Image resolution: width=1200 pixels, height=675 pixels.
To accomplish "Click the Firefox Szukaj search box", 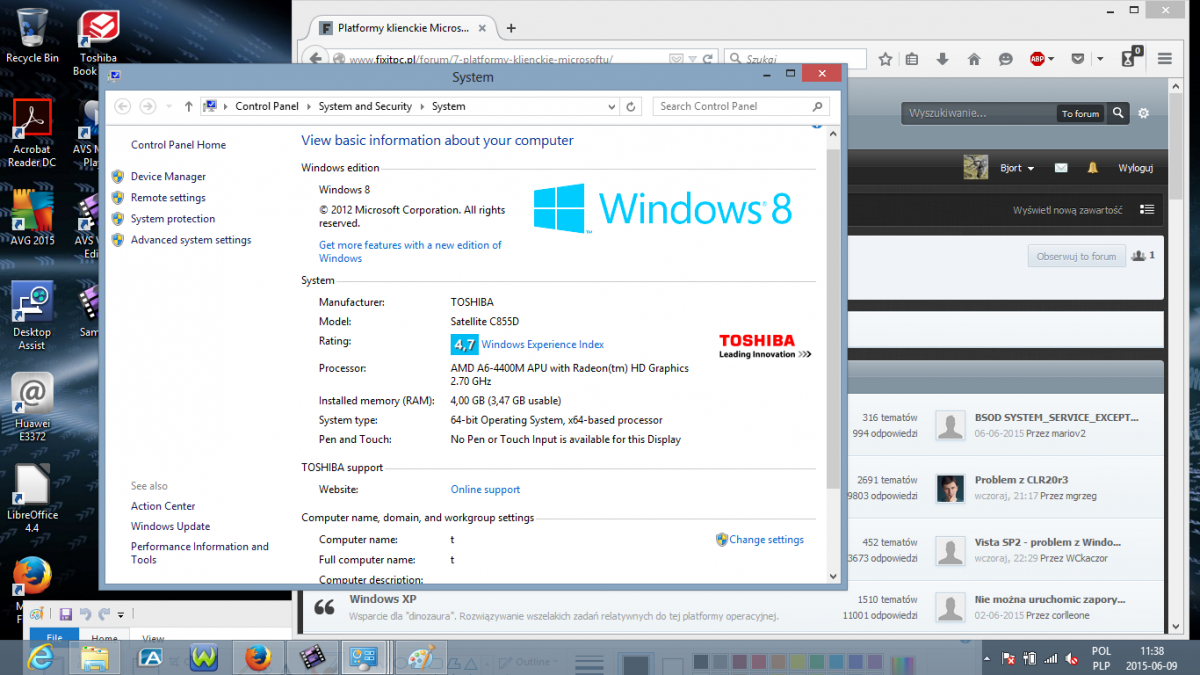I will [x=795, y=59].
